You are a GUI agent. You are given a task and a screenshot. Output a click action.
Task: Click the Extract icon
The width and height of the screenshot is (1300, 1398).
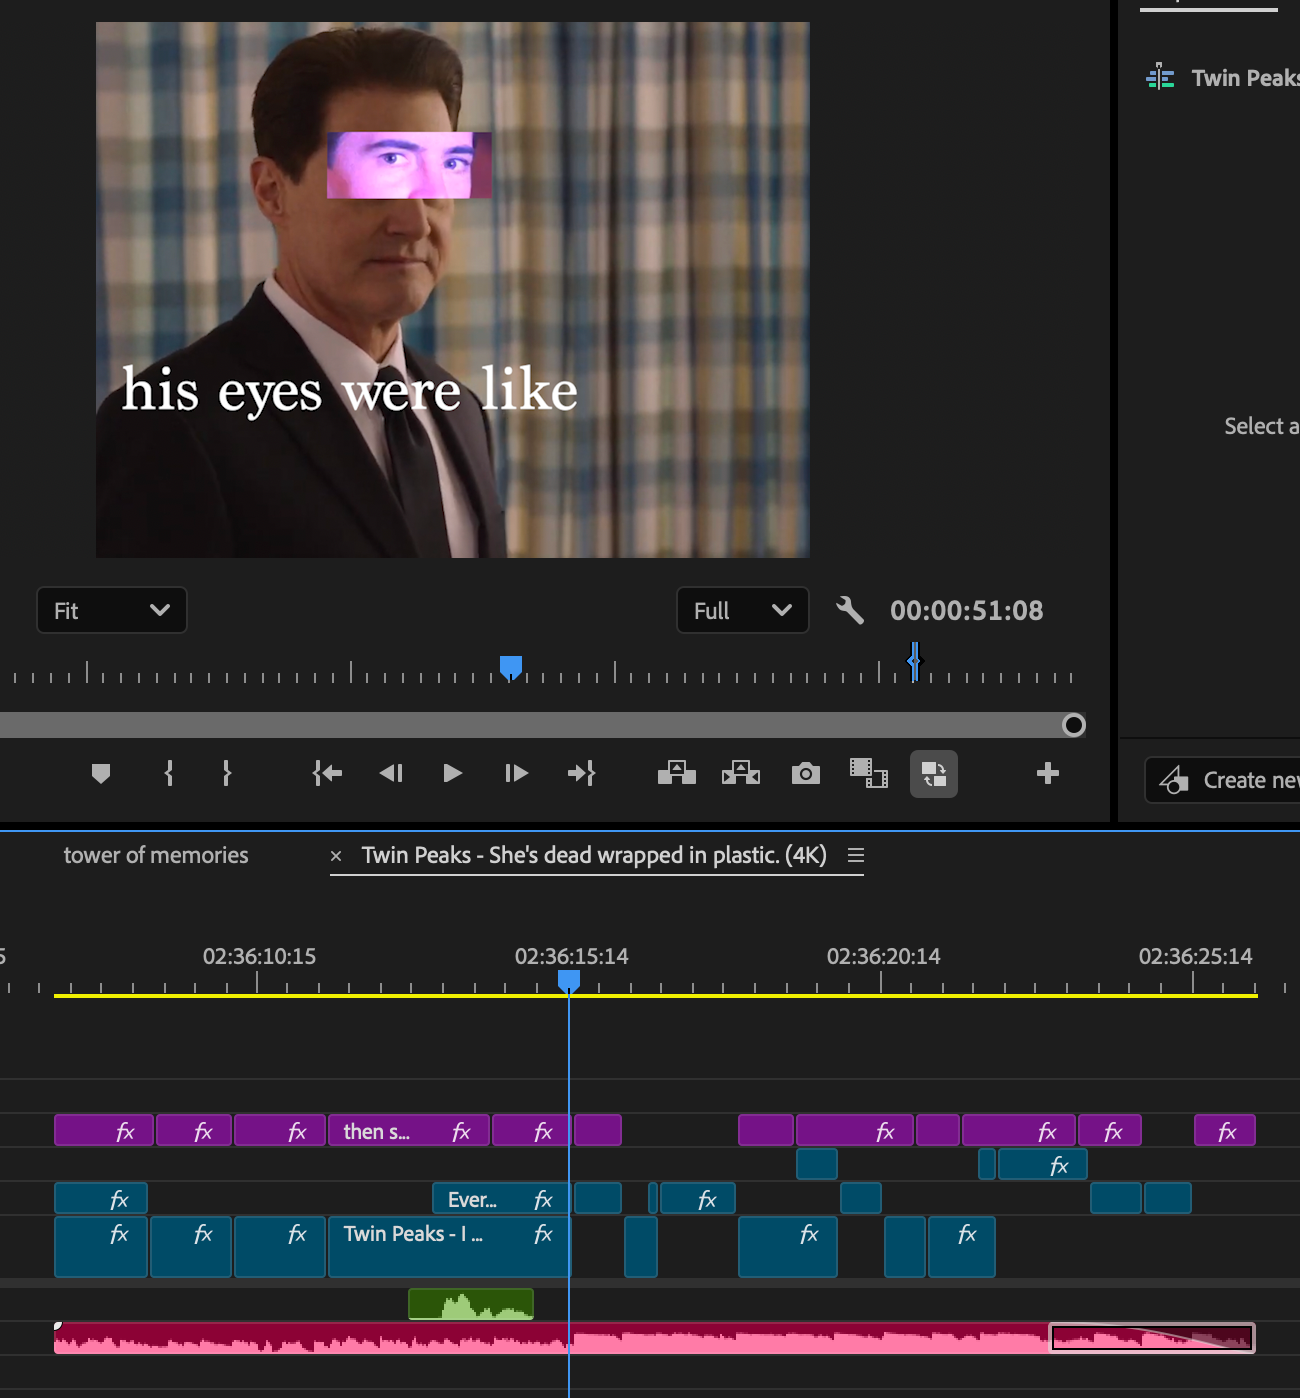(741, 773)
